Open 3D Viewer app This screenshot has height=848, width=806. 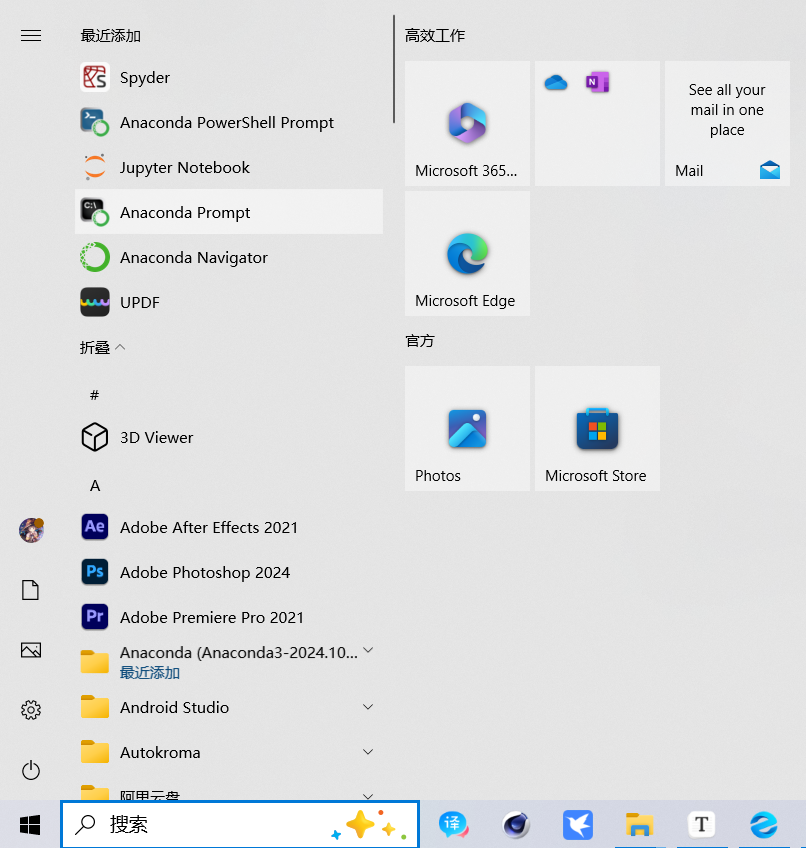pyautogui.click(x=229, y=437)
